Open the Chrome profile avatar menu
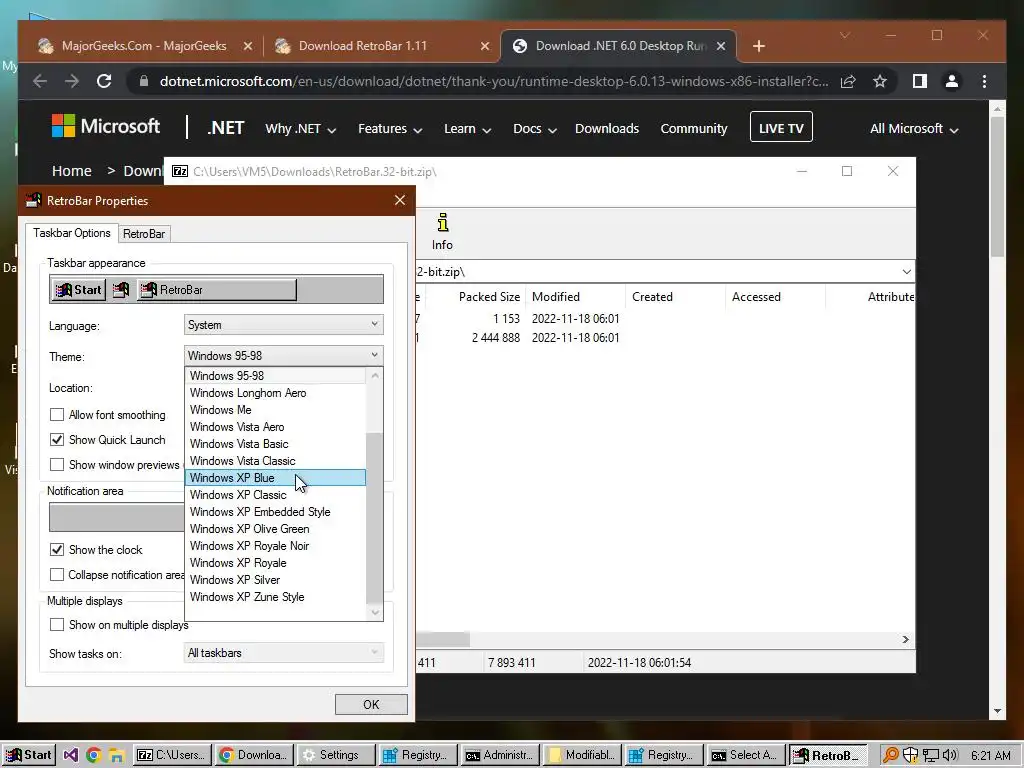This screenshot has height=768, width=1024. click(x=952, y=81)
